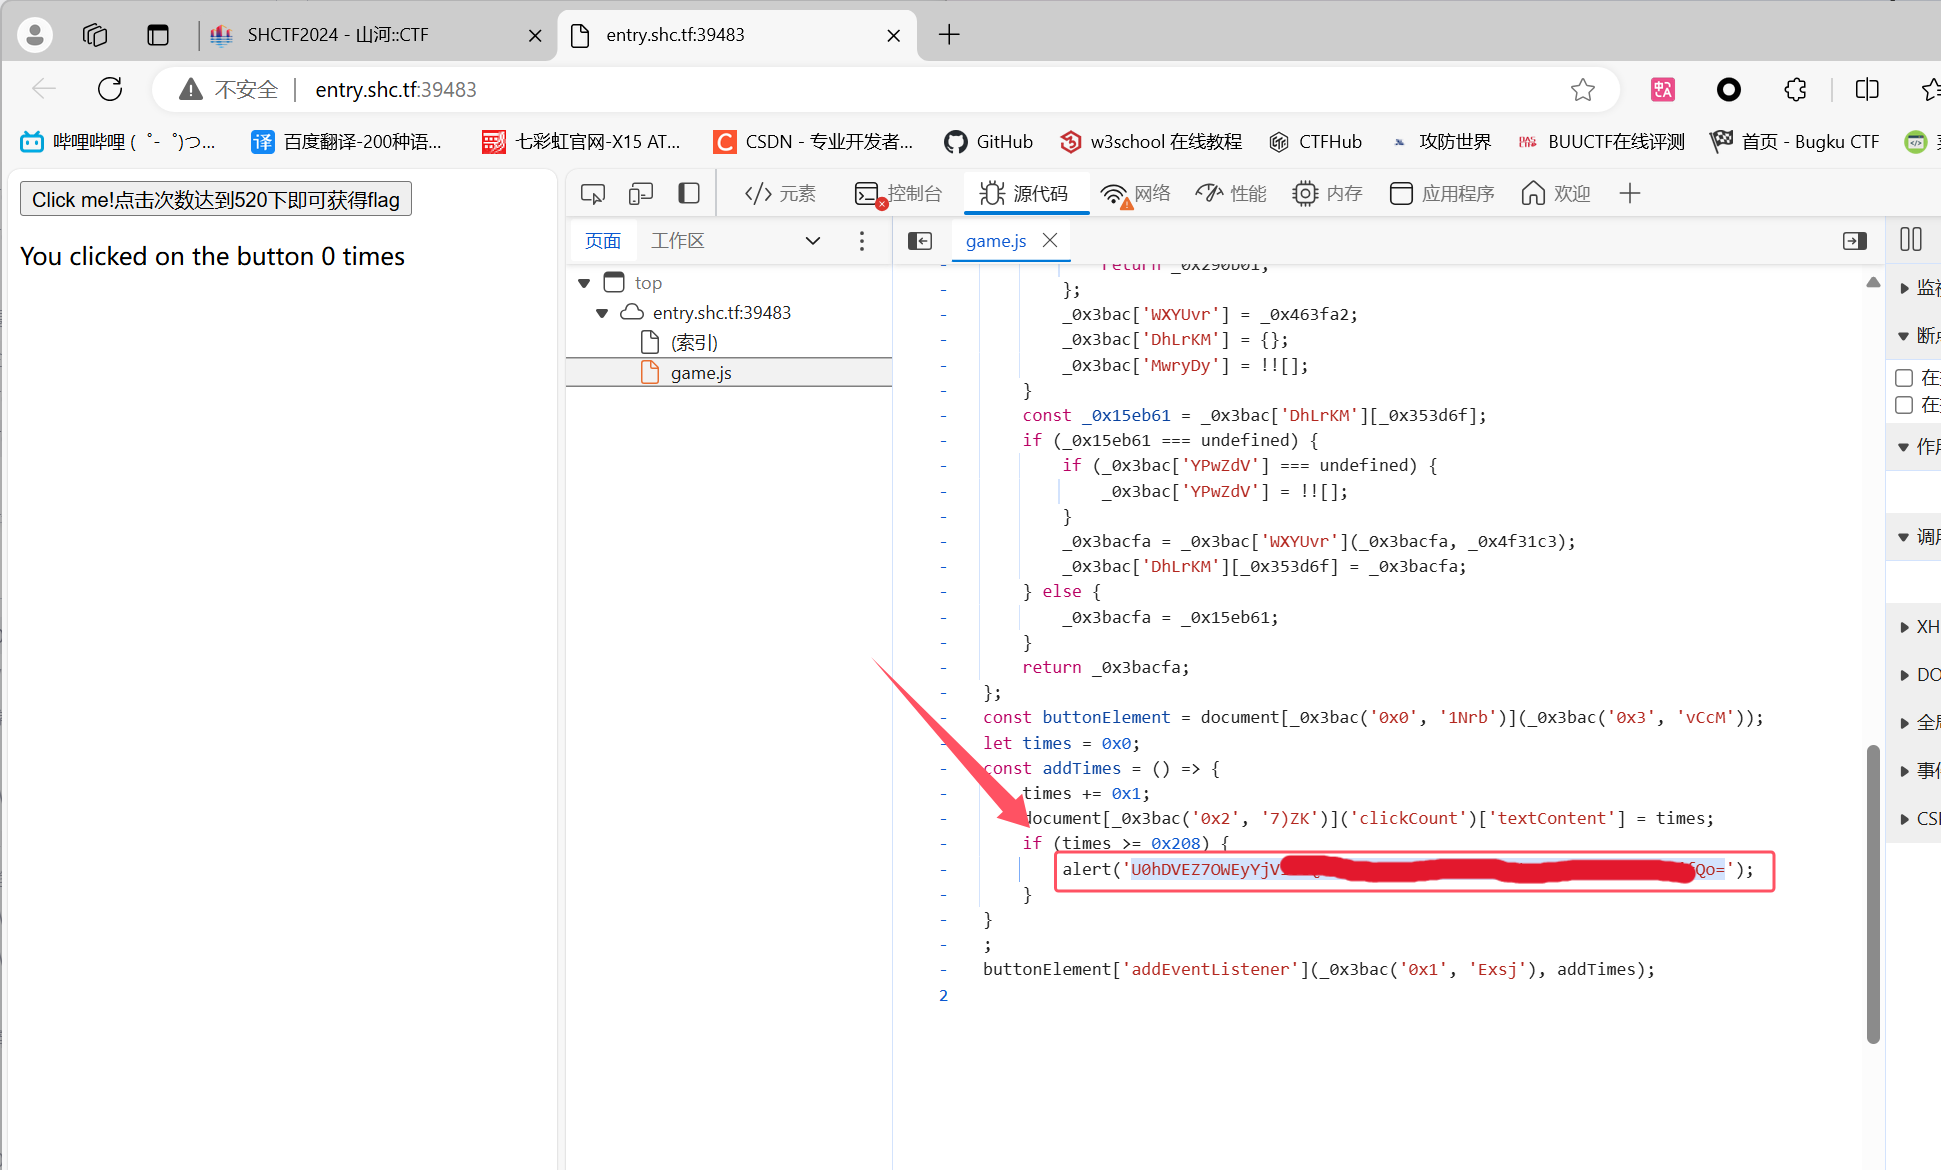Hide the navigator pane toggle icon

coord(920,241)
